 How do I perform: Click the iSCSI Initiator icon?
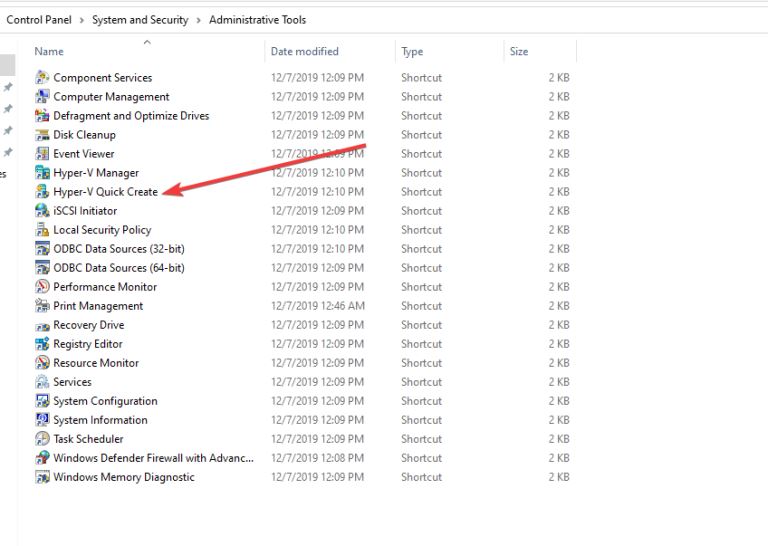[43, 211]
